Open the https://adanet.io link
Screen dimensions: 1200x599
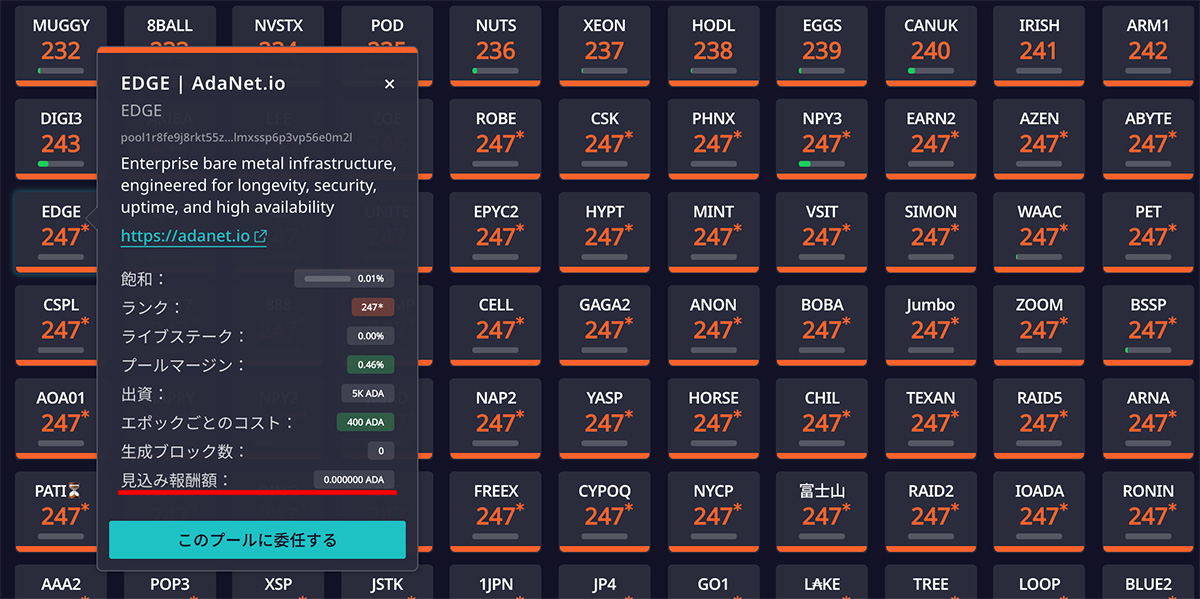[194, 237]
